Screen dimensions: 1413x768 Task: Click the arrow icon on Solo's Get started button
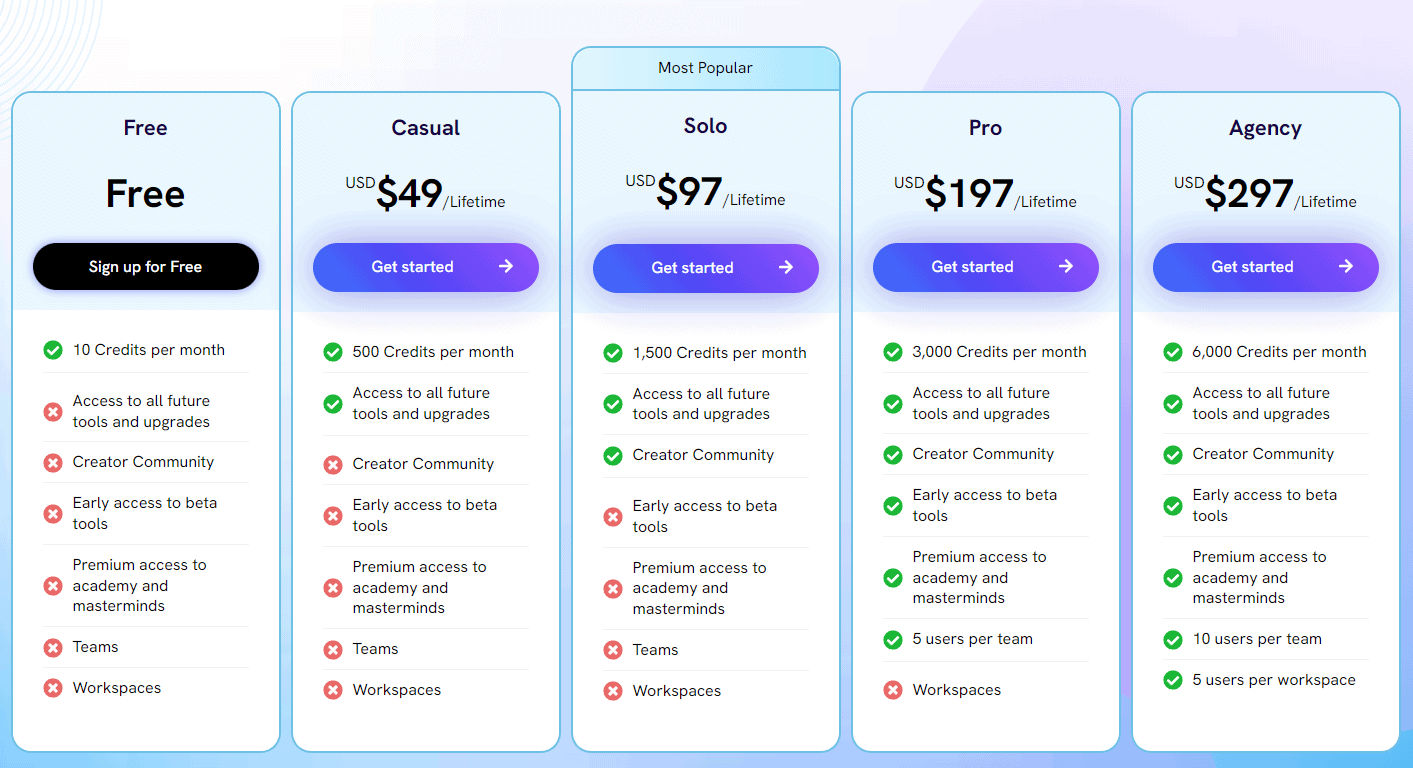pos(786,268)
